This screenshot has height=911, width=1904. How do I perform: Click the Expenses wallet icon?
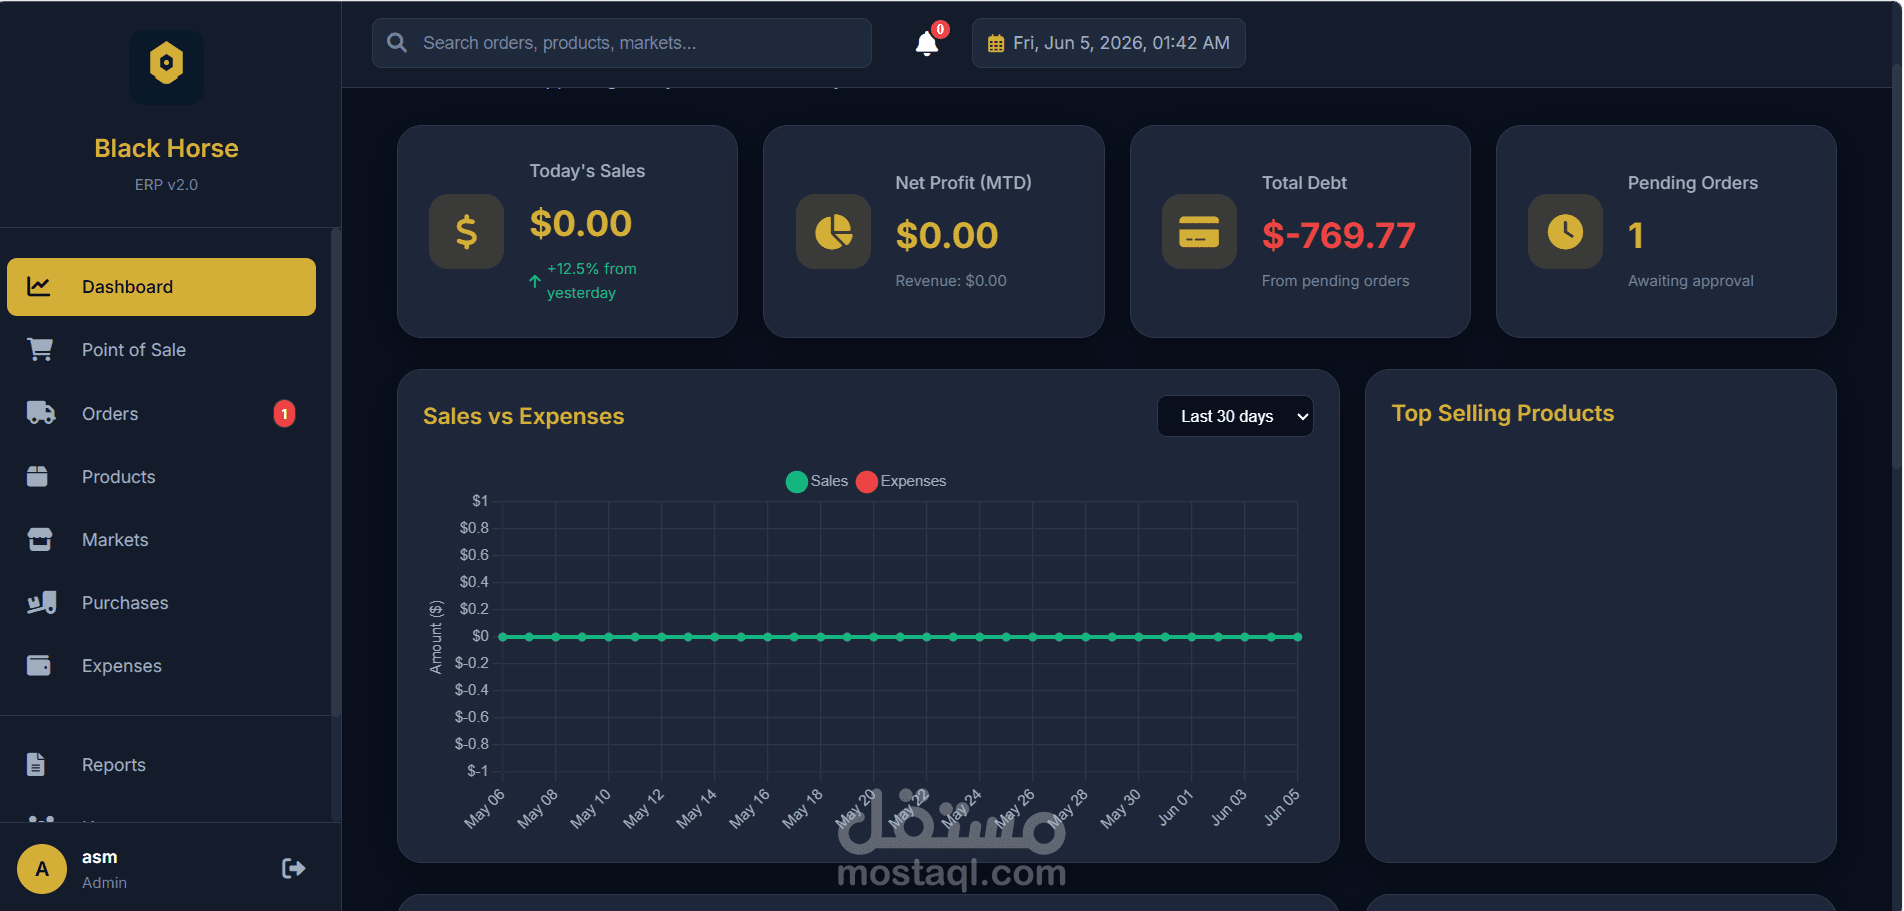39,665
